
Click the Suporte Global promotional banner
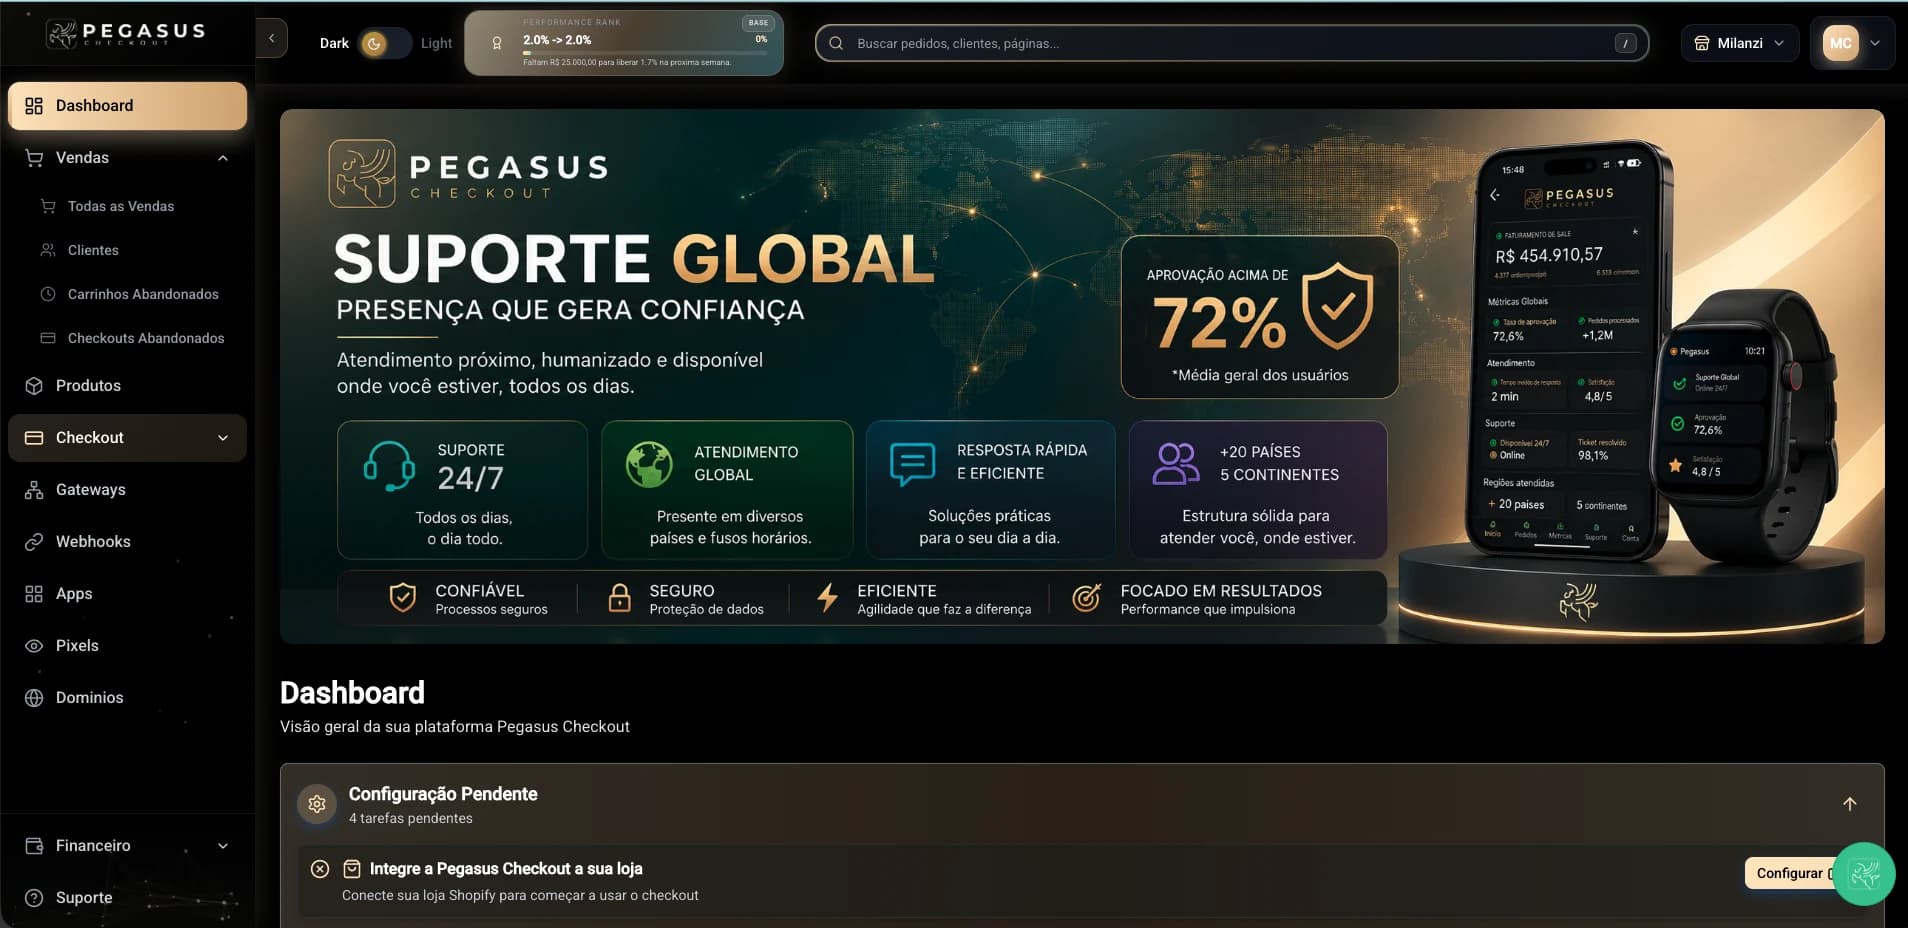1082,376
